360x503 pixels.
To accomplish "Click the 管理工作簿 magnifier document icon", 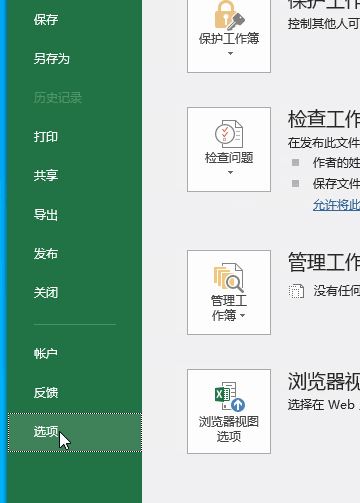I will point(229,277).
